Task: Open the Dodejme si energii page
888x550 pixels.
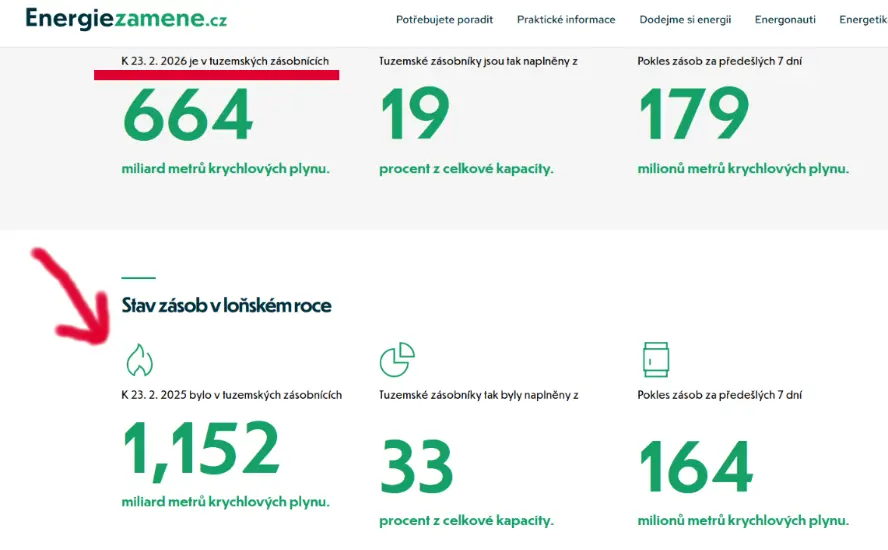Action: coord(683,20)
